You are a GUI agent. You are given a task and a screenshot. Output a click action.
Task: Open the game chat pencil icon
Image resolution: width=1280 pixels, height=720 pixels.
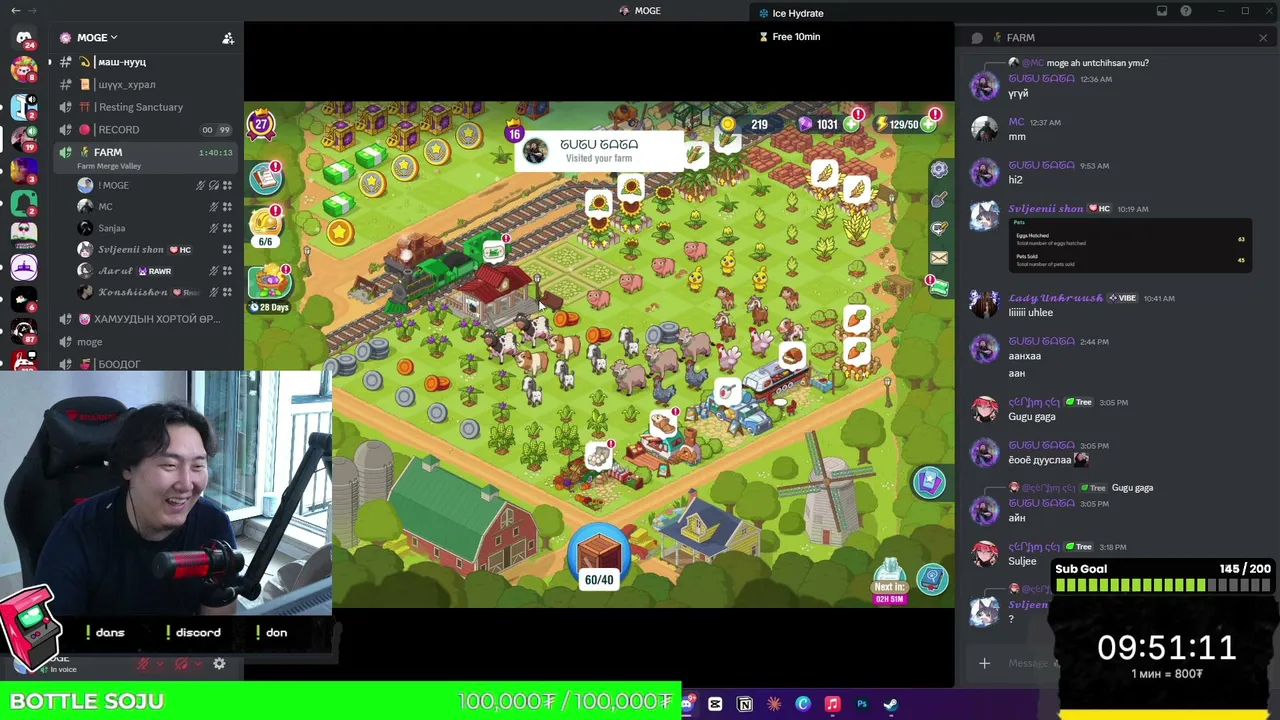(939, 229)
